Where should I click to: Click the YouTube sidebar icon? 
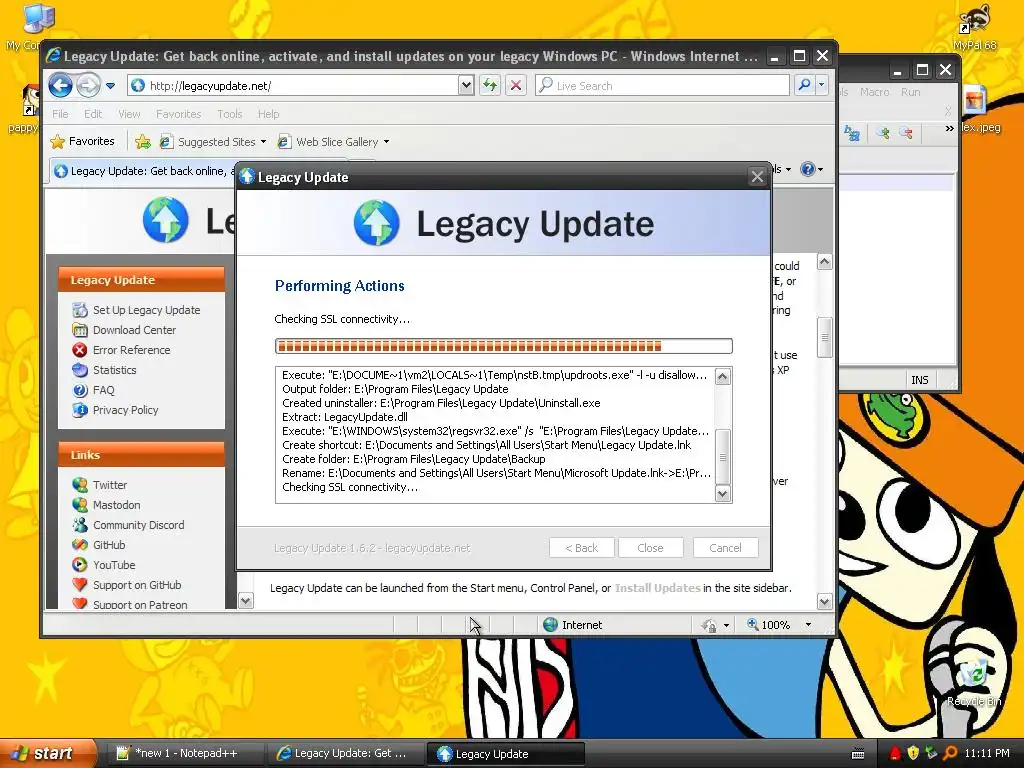tap(80, 565)
